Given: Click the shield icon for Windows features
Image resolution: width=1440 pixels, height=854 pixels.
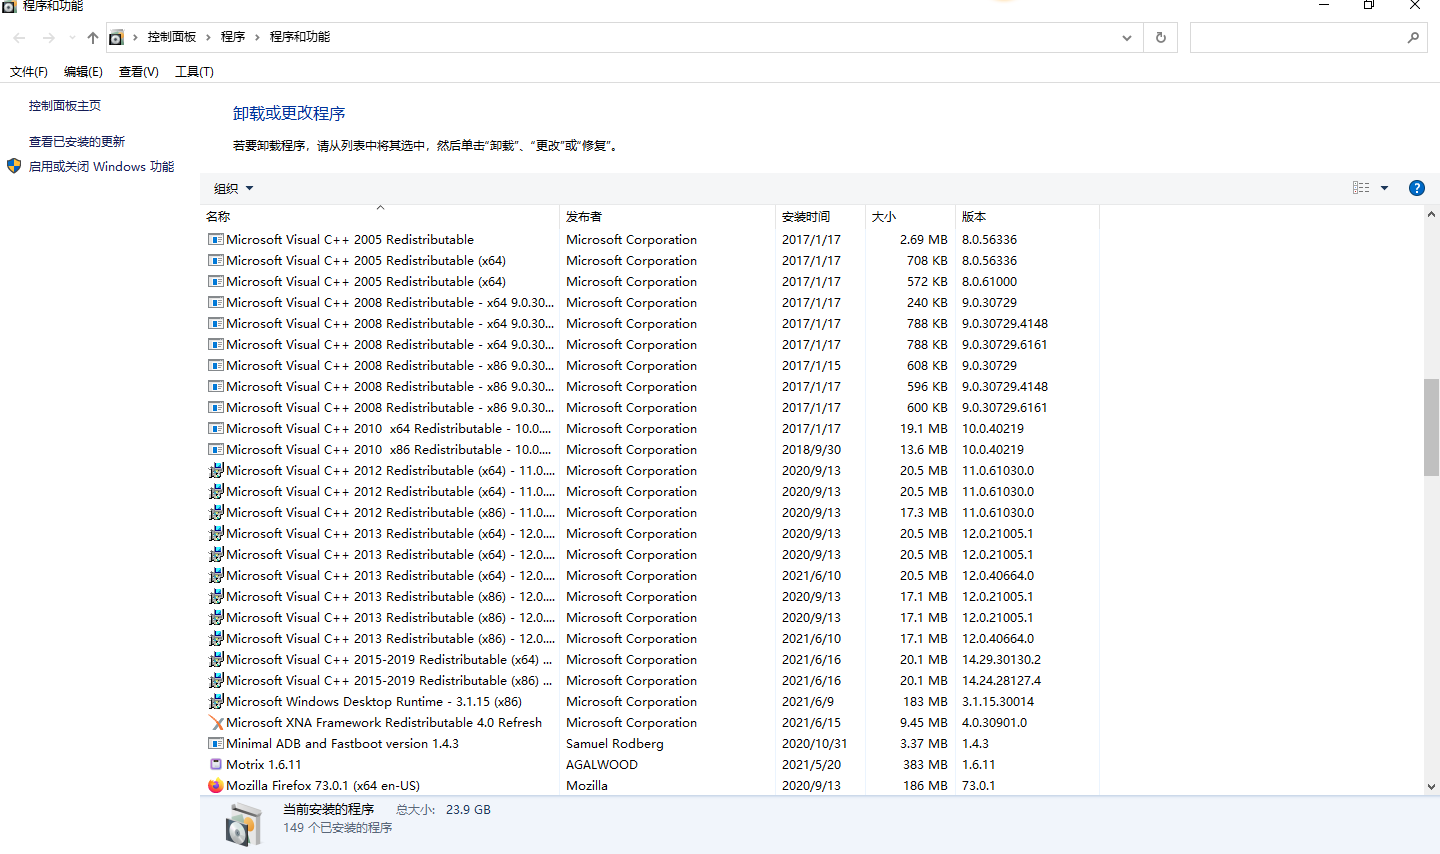Looking at the screenshot, I should tap(14, 166).
